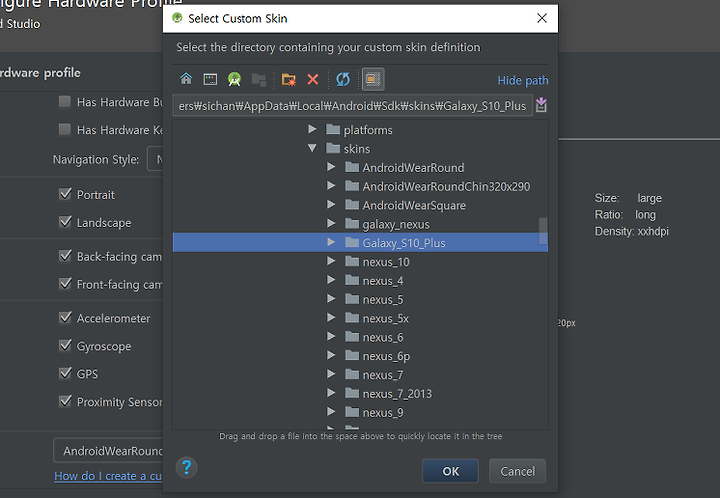The width and height of the screenshot is (720, 498).
Task: Go to home directory icon
Action: click(x=186, y=79)
